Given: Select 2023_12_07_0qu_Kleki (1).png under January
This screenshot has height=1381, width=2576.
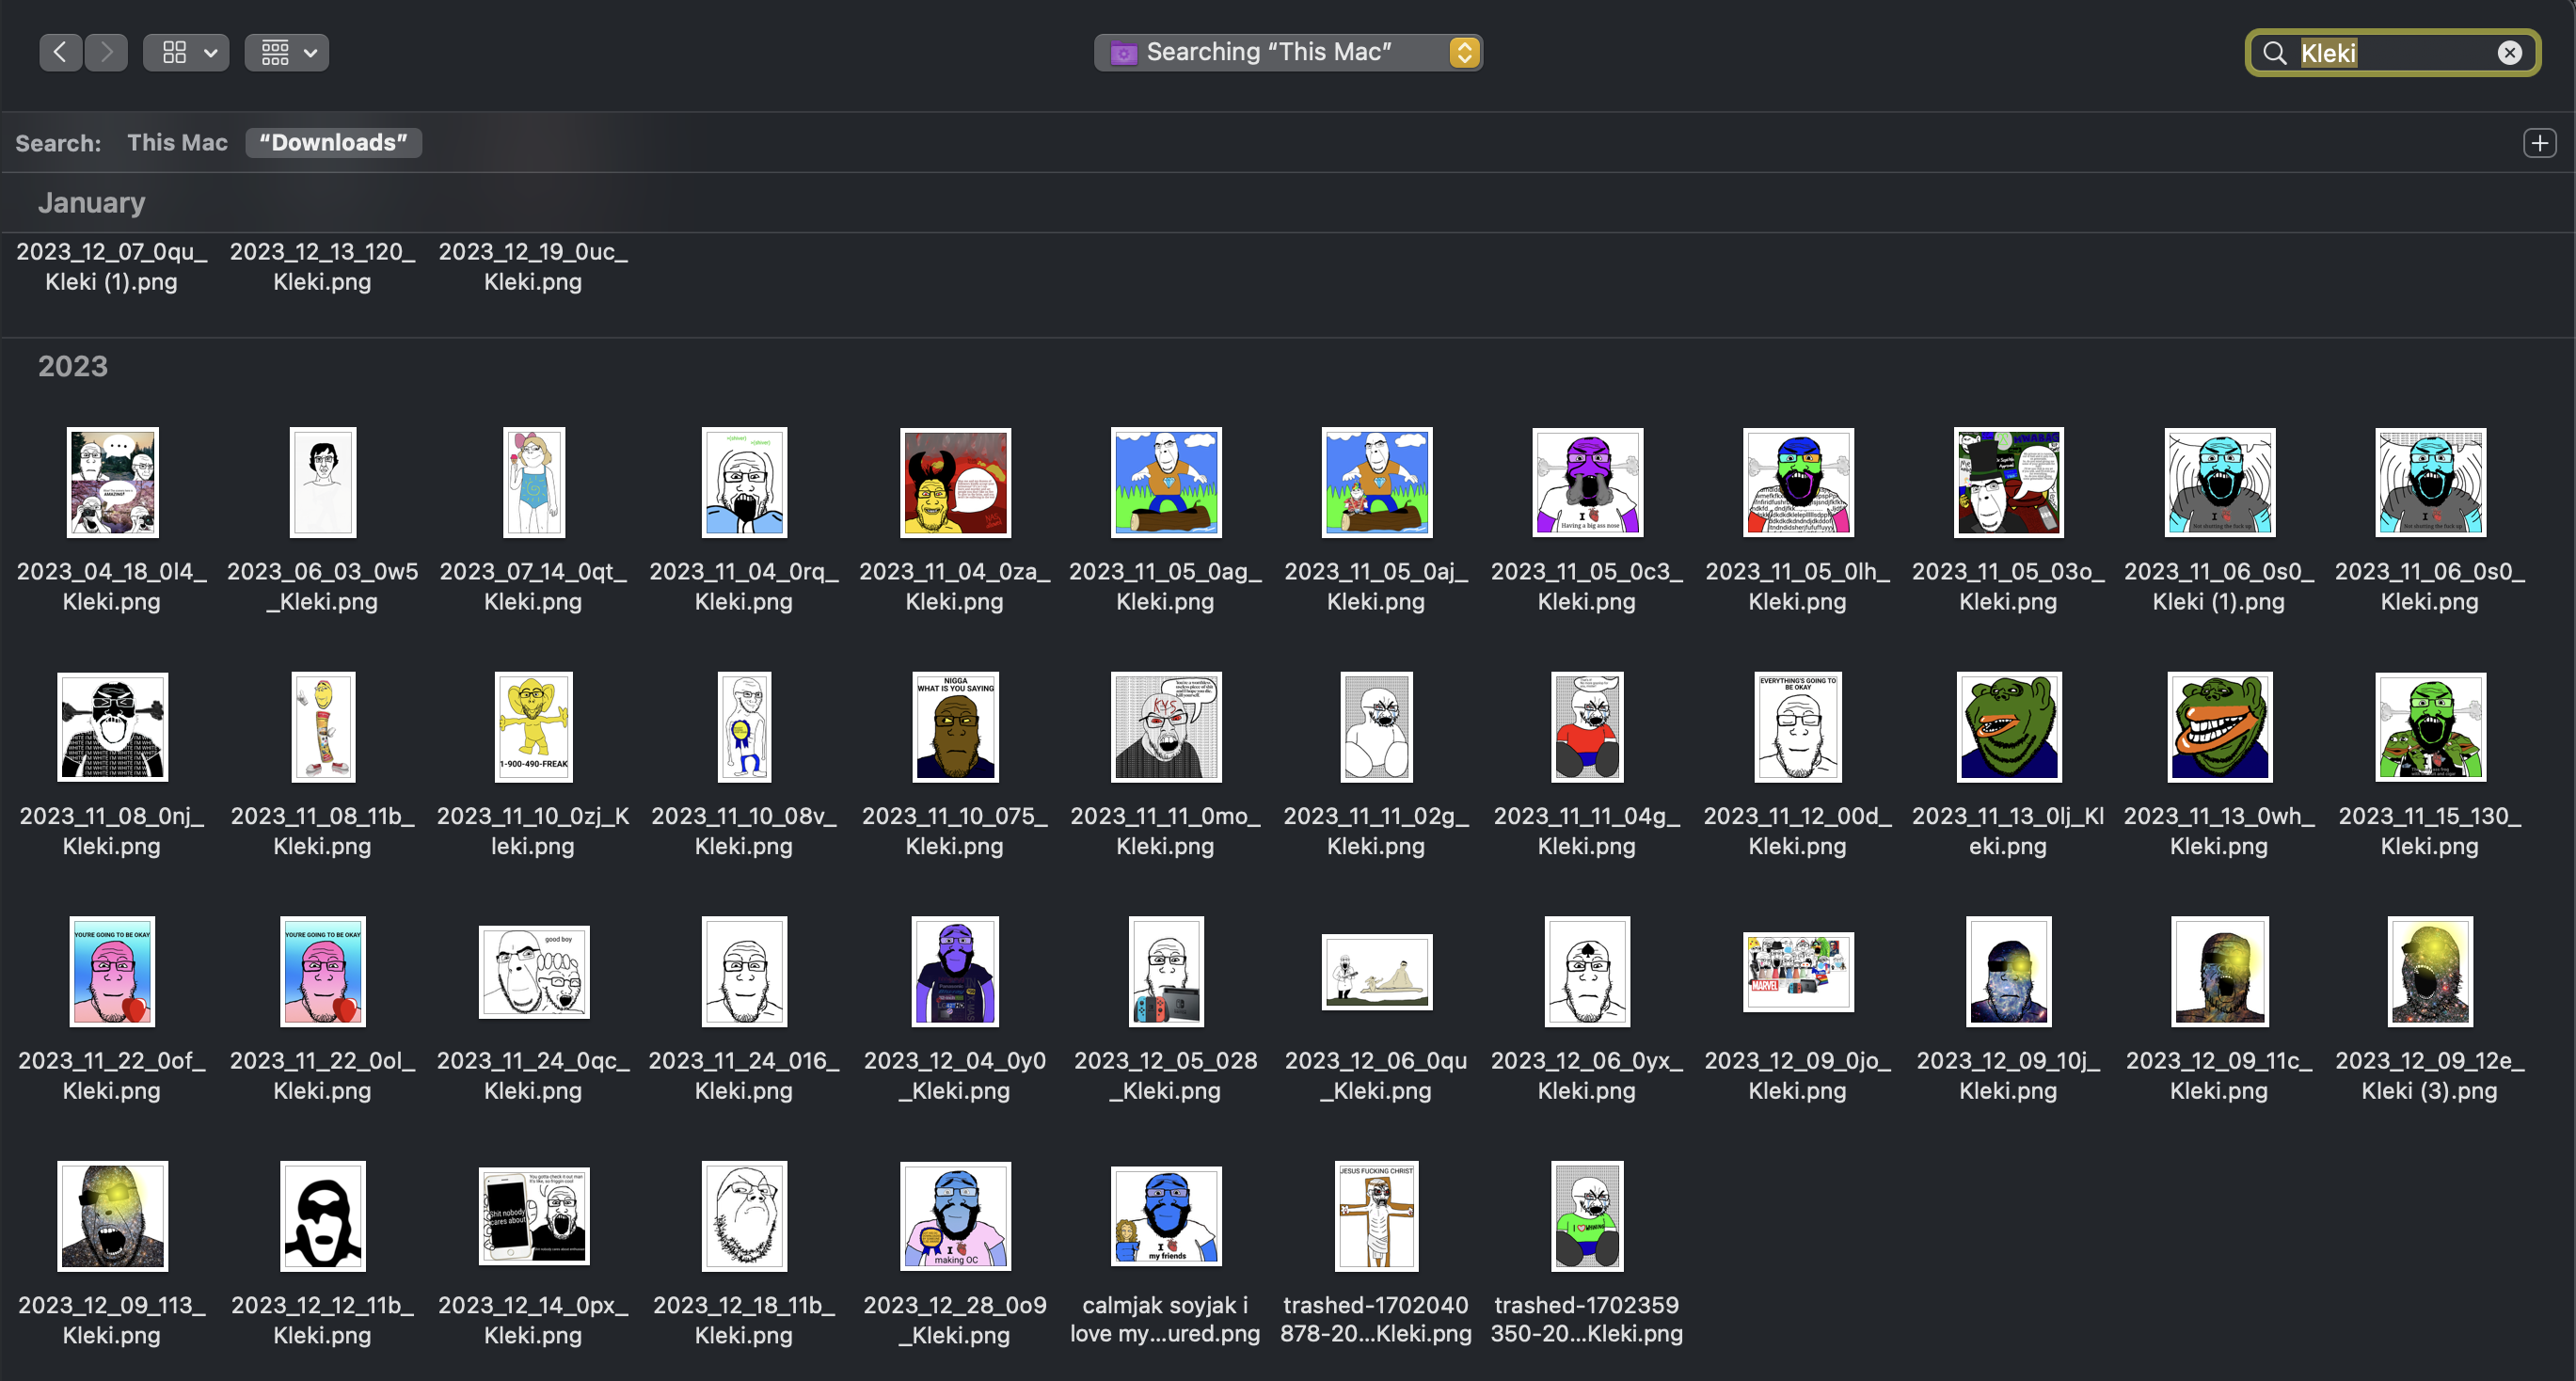Looking at the screenshot, I should click(x=111, y=266).
